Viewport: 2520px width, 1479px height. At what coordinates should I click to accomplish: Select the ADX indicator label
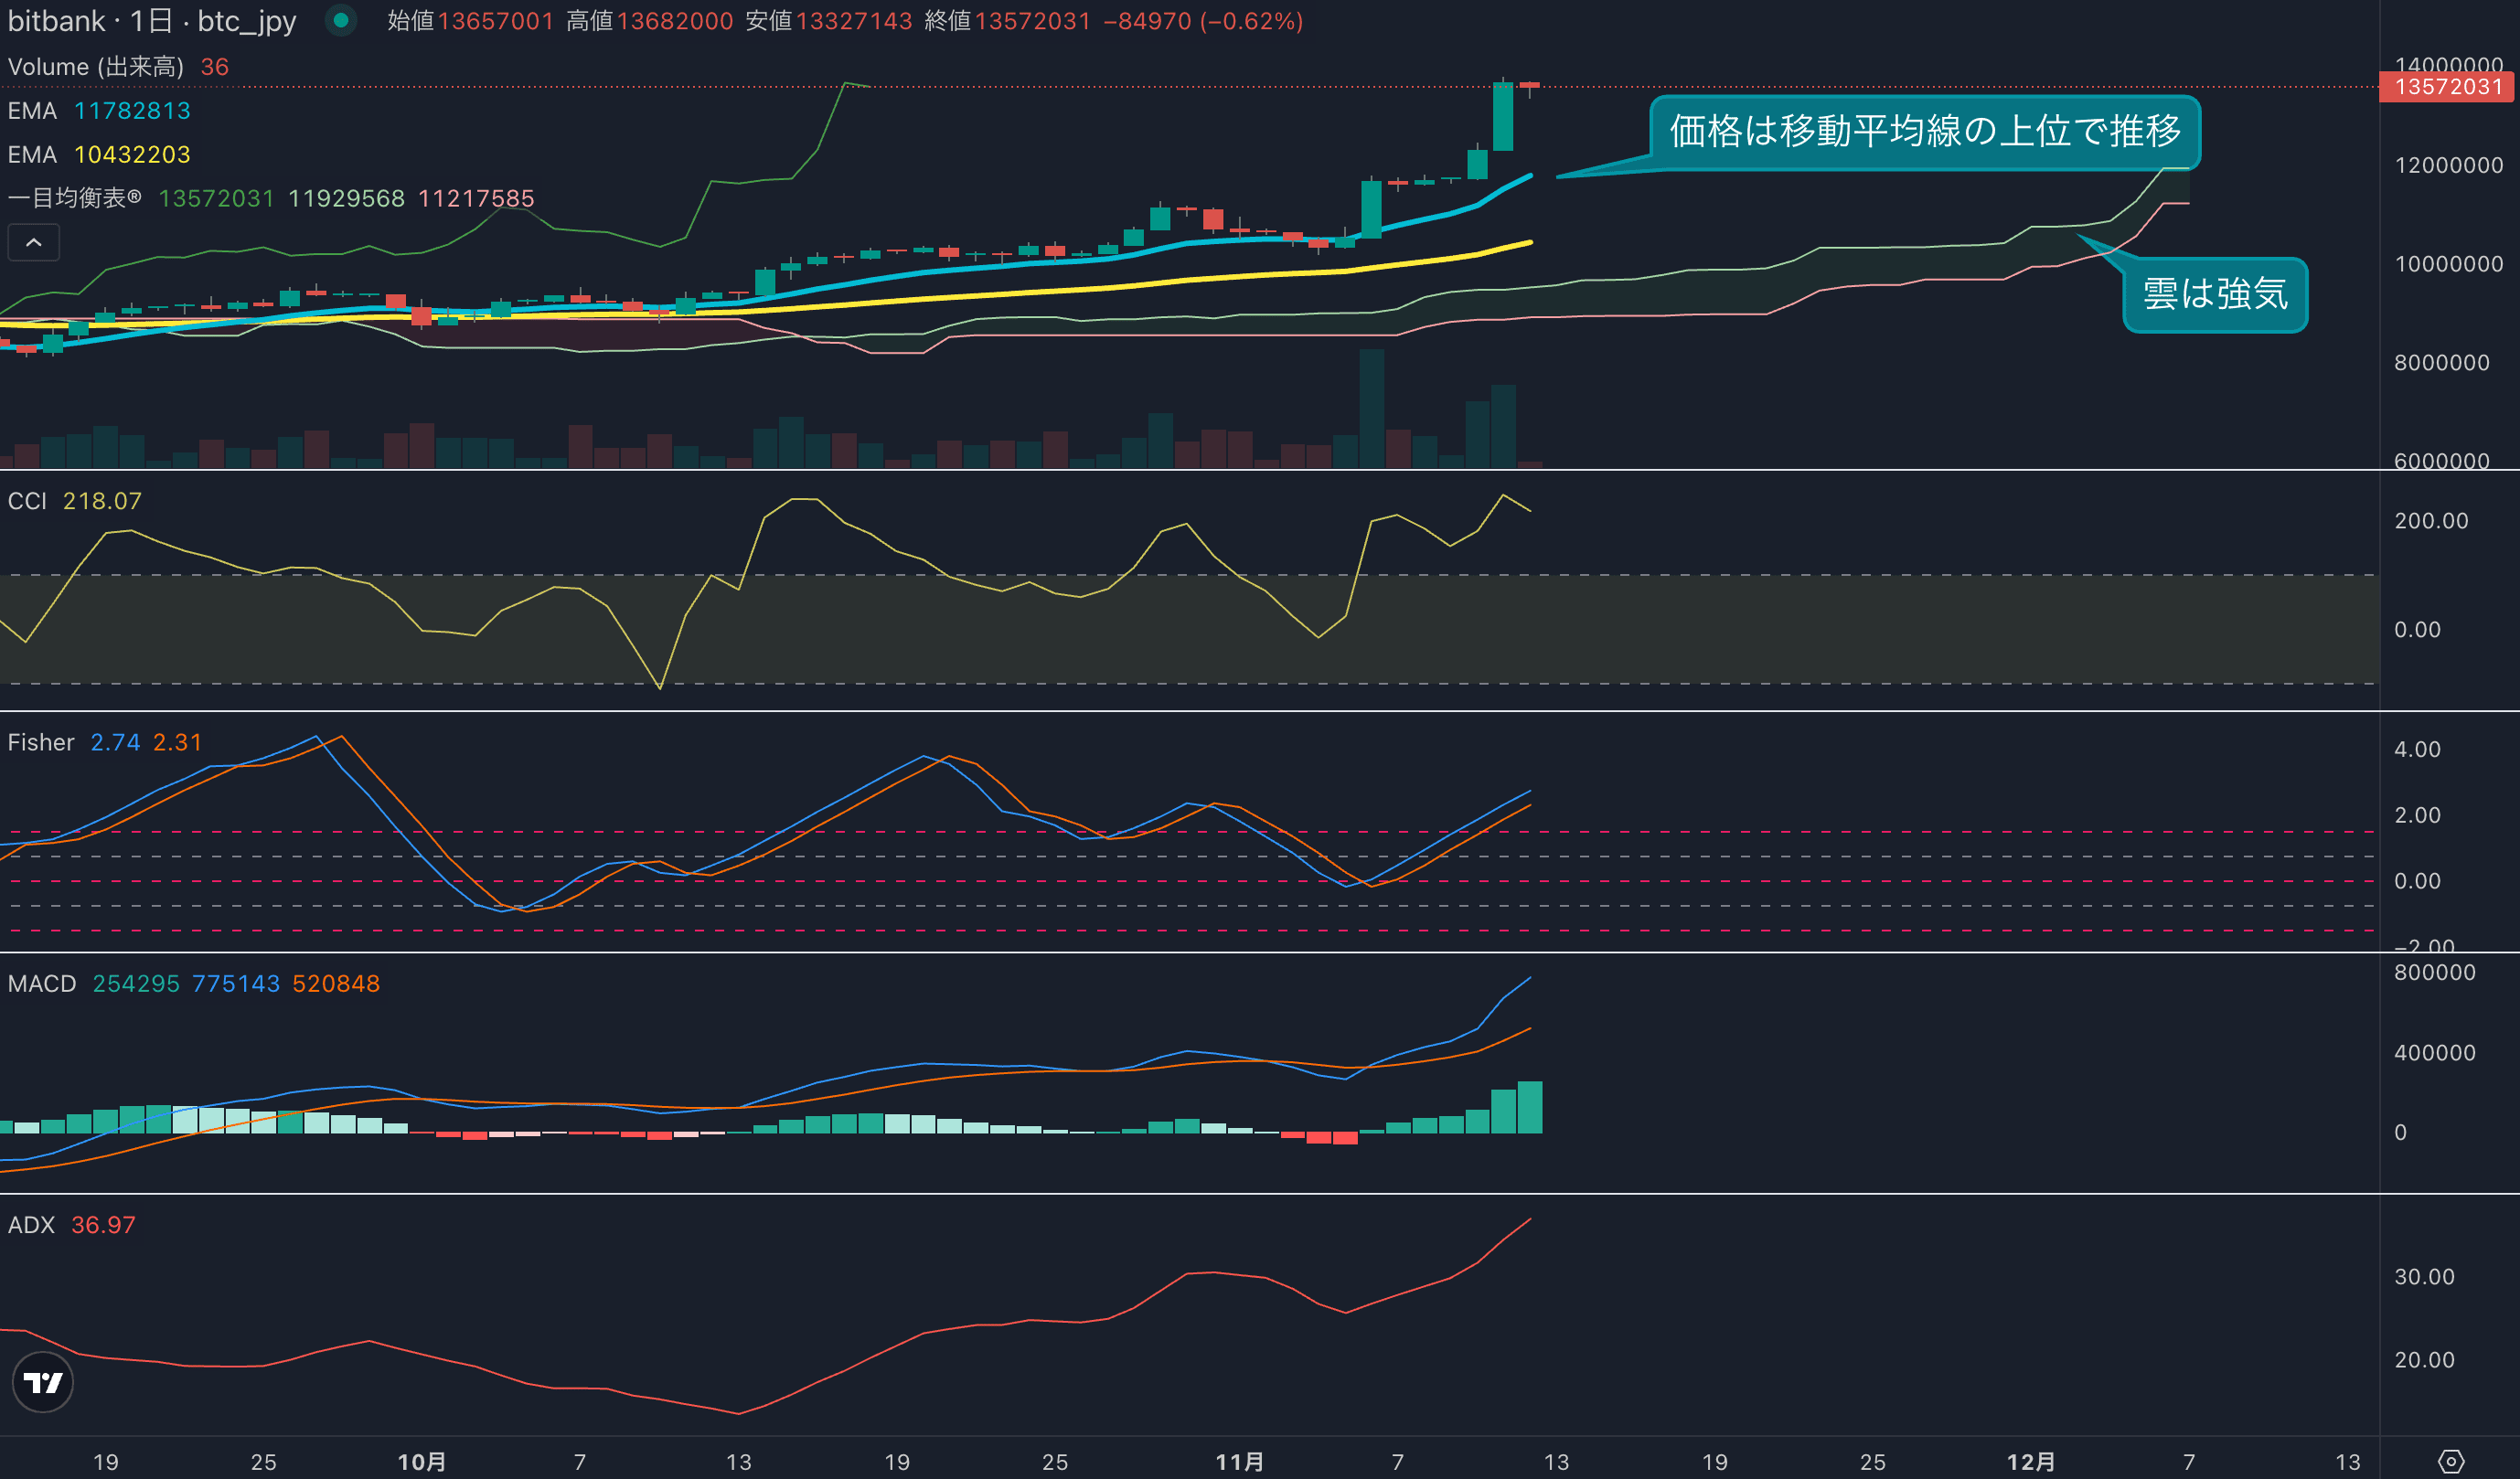(x=31, y=1225)
